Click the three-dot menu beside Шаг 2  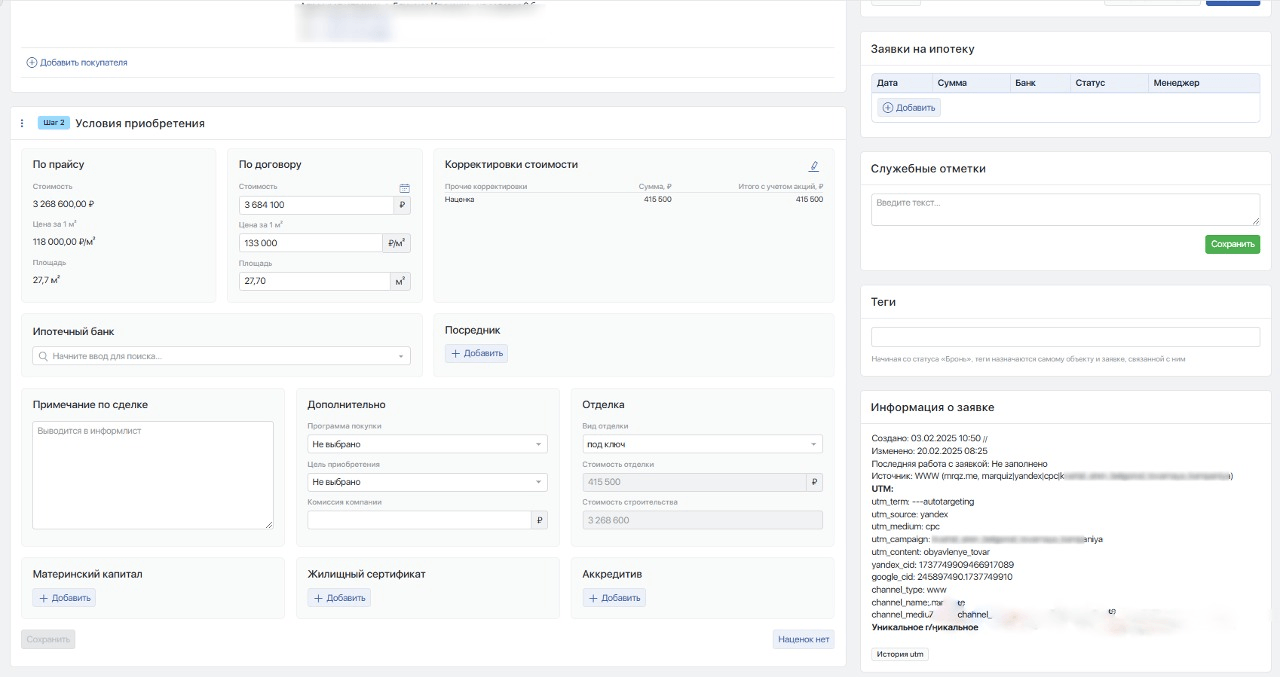[x=22, y=124]
